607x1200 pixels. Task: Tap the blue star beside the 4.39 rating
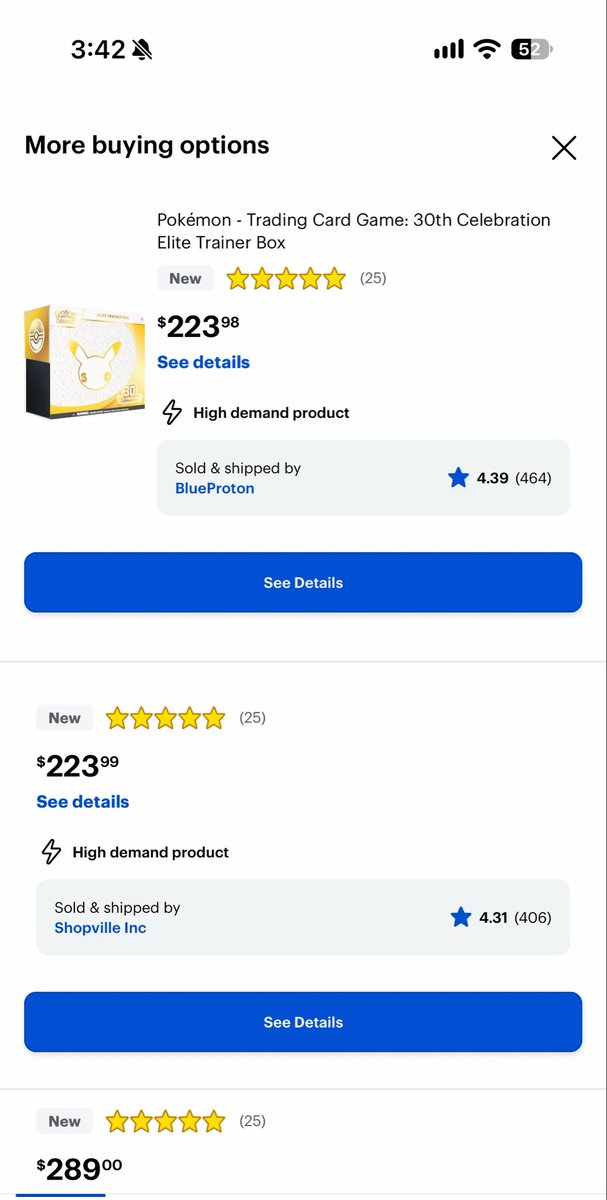[459, 478]
